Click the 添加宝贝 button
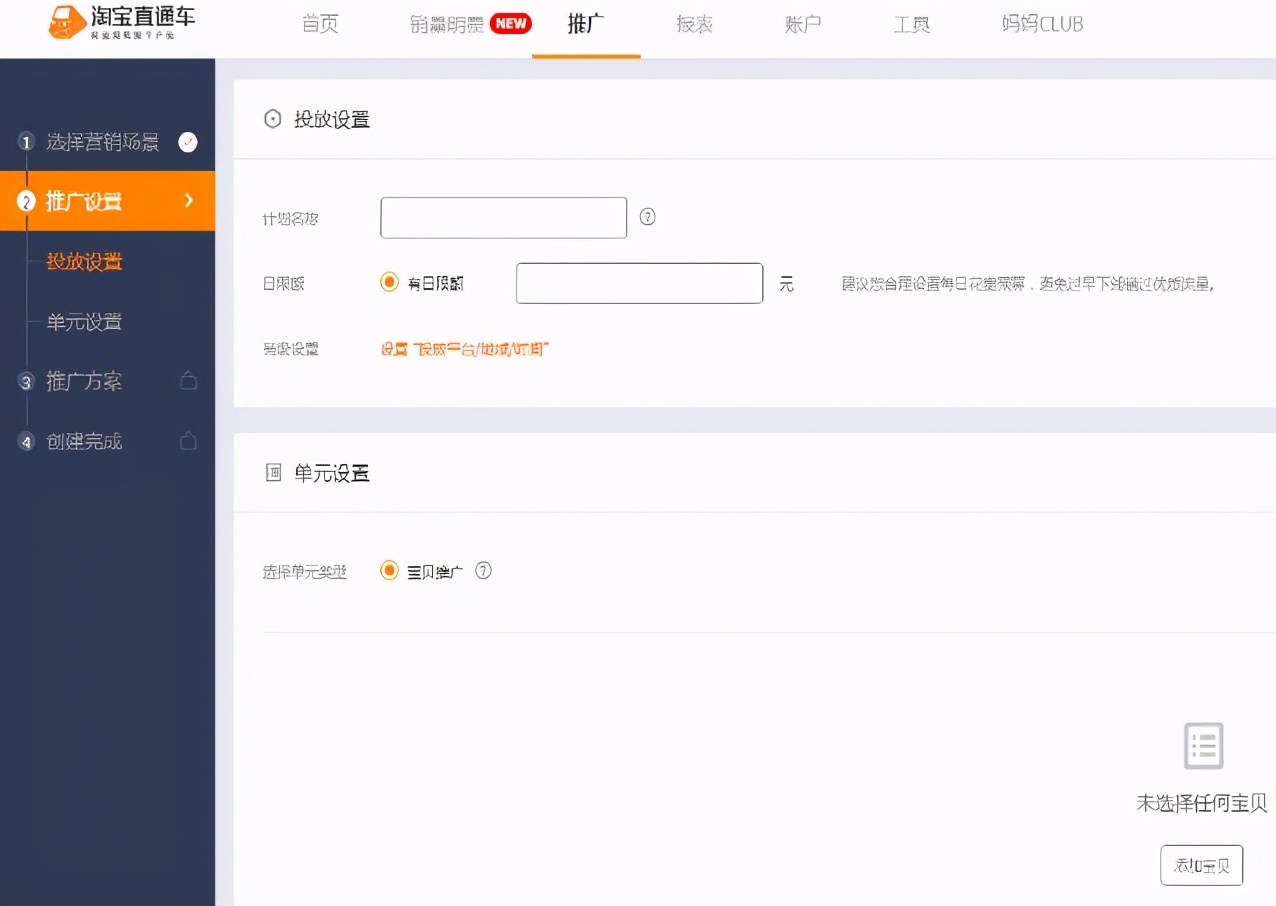Viewport: 1276px width, 906px height. [x=1201, y=864]
